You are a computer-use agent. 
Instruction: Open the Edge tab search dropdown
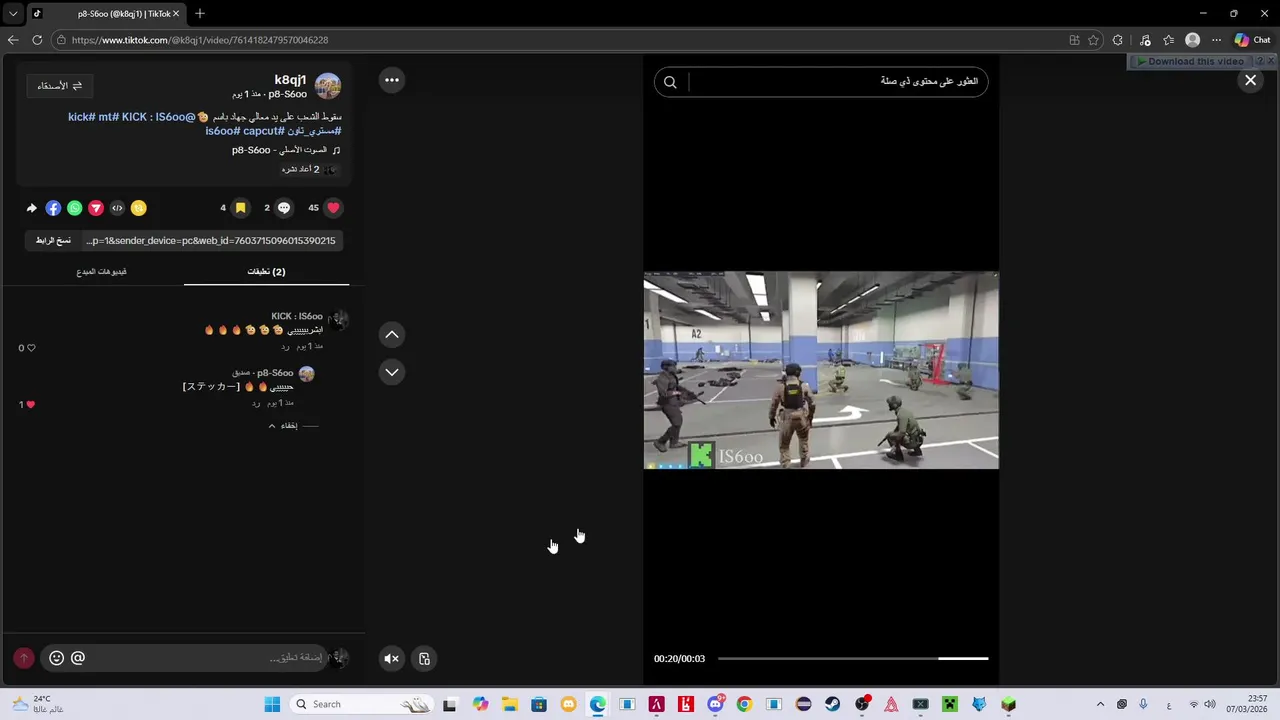click(13, 14)
